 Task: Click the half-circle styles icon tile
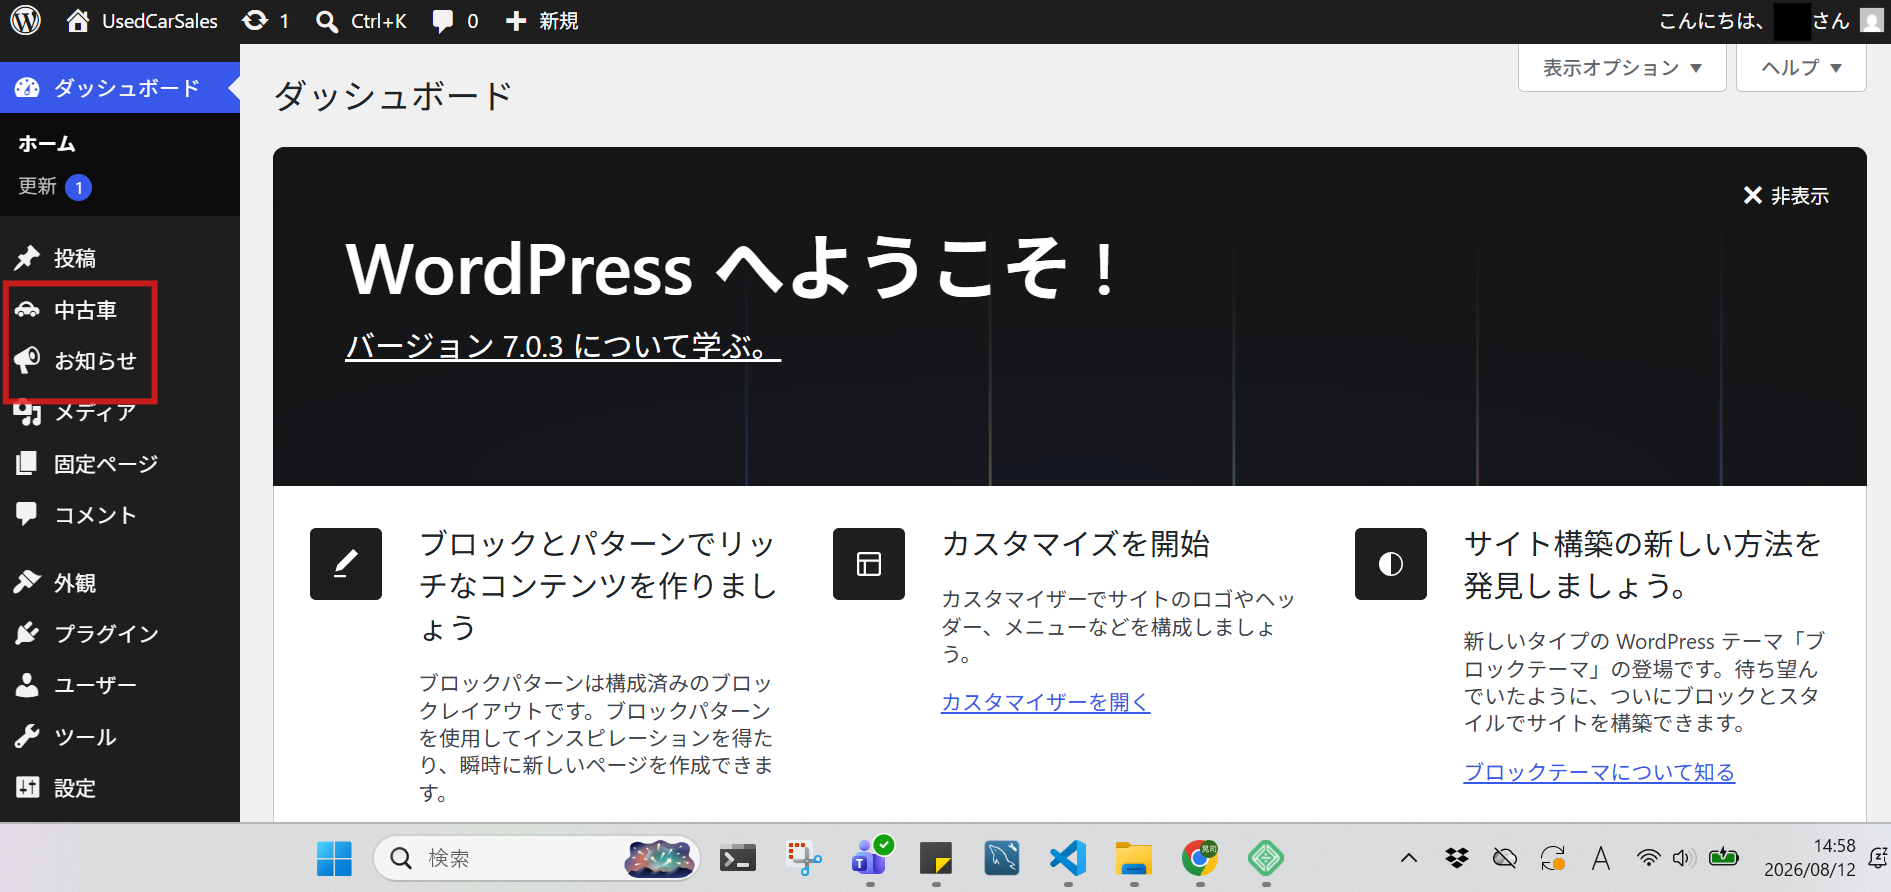[1391, 564]
